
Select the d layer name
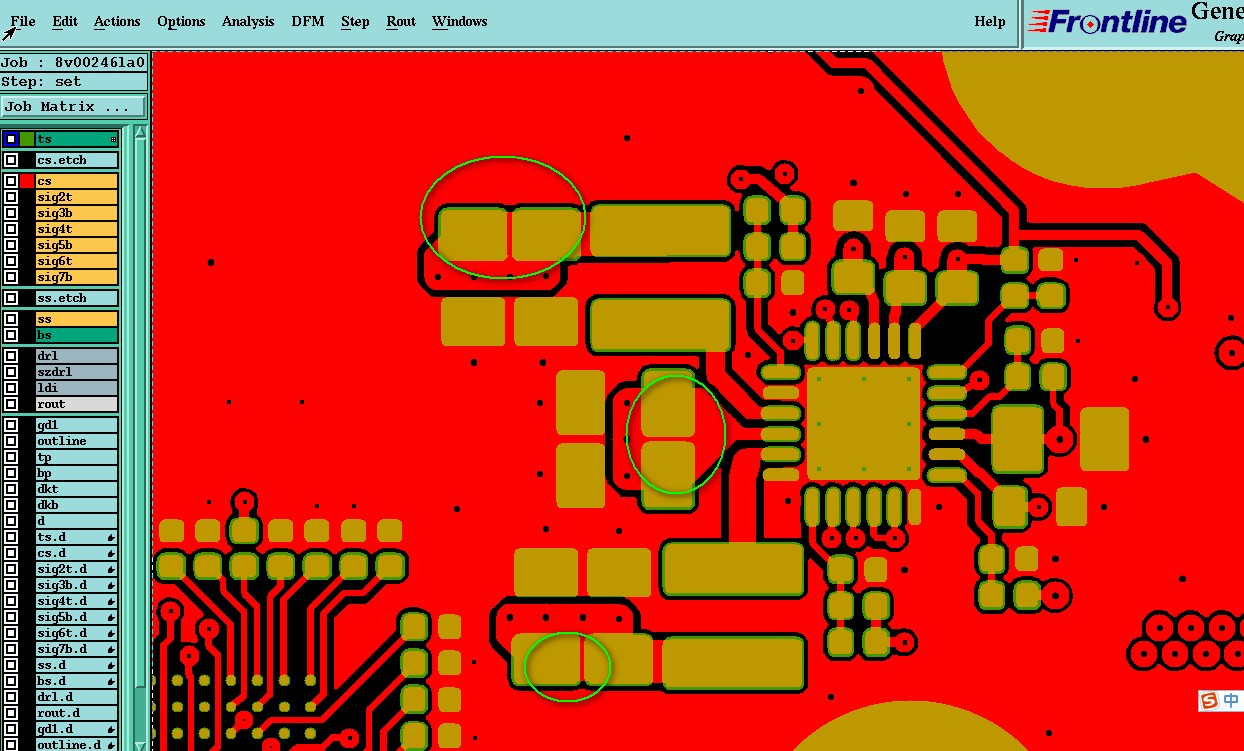(x=77, y=521)
